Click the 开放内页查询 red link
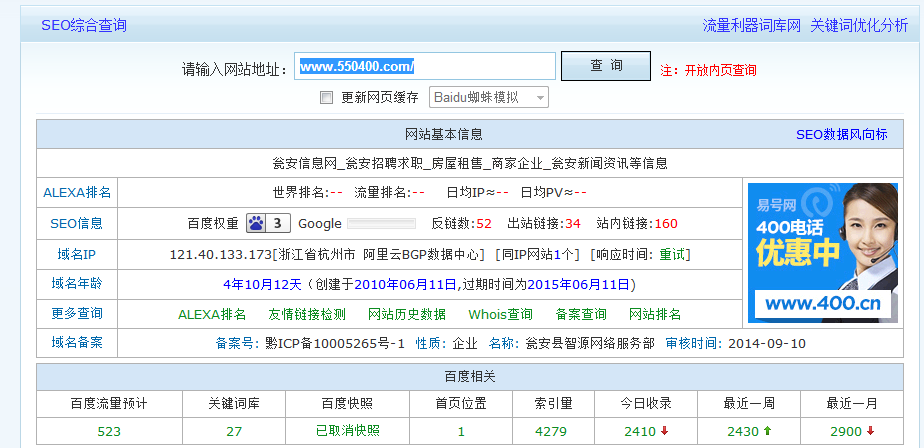This screenshot has width=924, height=448. [x=720, y=70]
